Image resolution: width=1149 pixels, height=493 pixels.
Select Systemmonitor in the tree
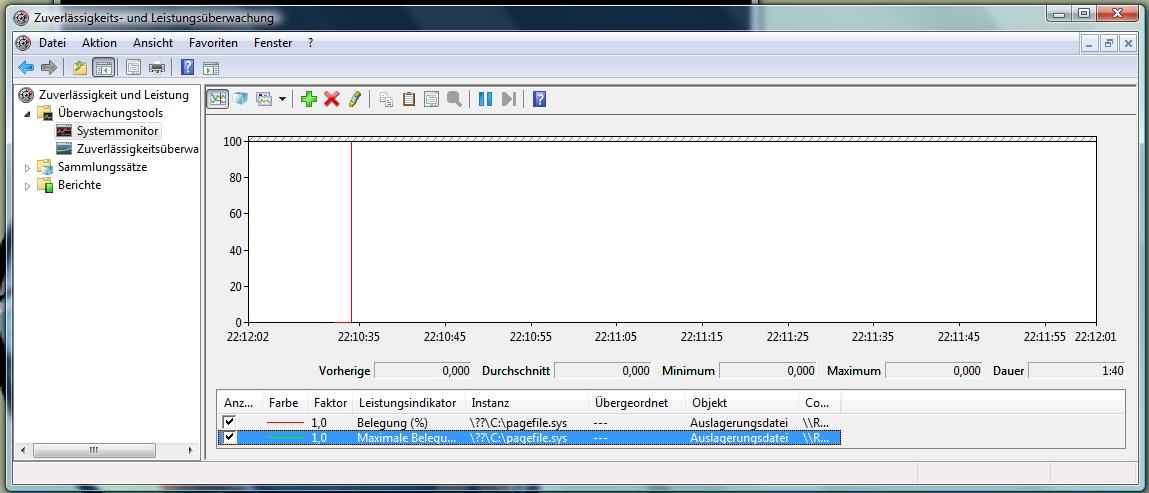point(117,131)
